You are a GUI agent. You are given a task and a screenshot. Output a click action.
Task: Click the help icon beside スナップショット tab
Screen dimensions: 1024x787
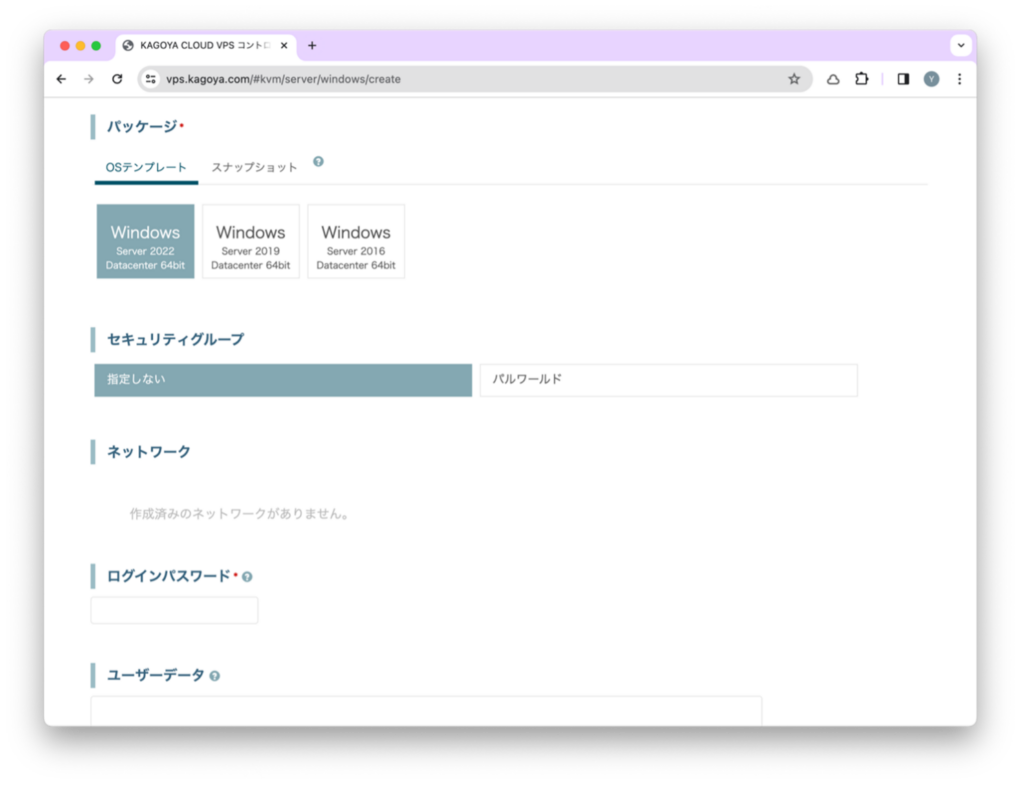tap(318, 161)
